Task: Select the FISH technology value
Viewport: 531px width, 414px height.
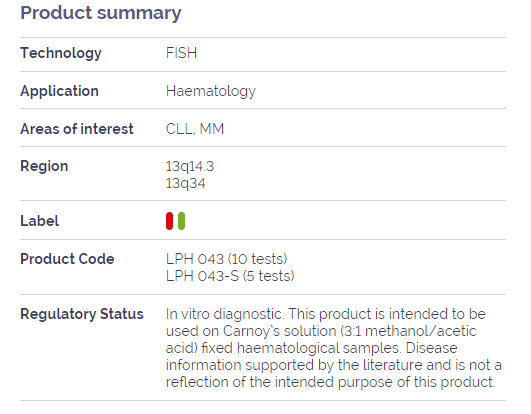Action: click(x=181, y=53)
